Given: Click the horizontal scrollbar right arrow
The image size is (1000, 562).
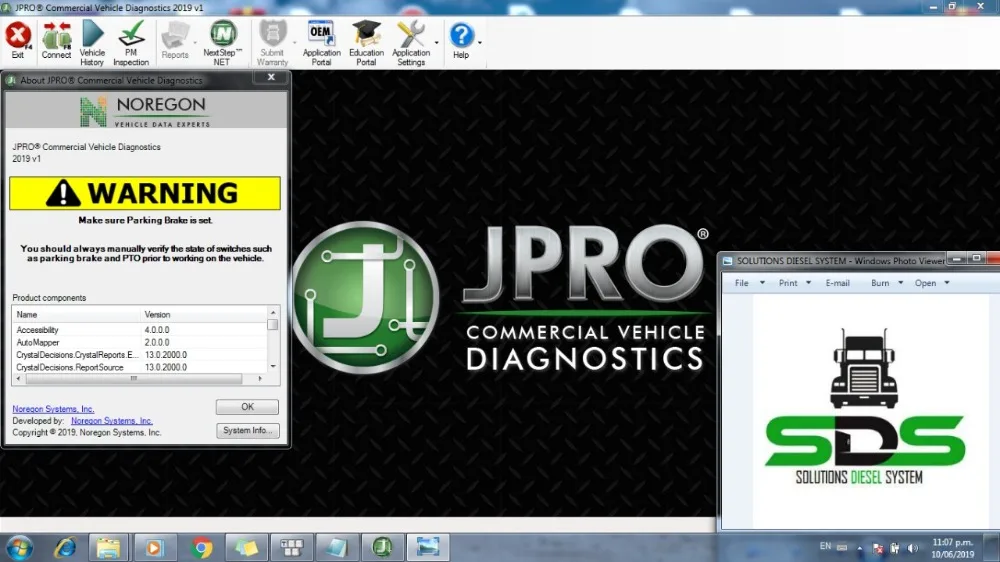Looking at the screenshot, I should (x=260, y=379).
